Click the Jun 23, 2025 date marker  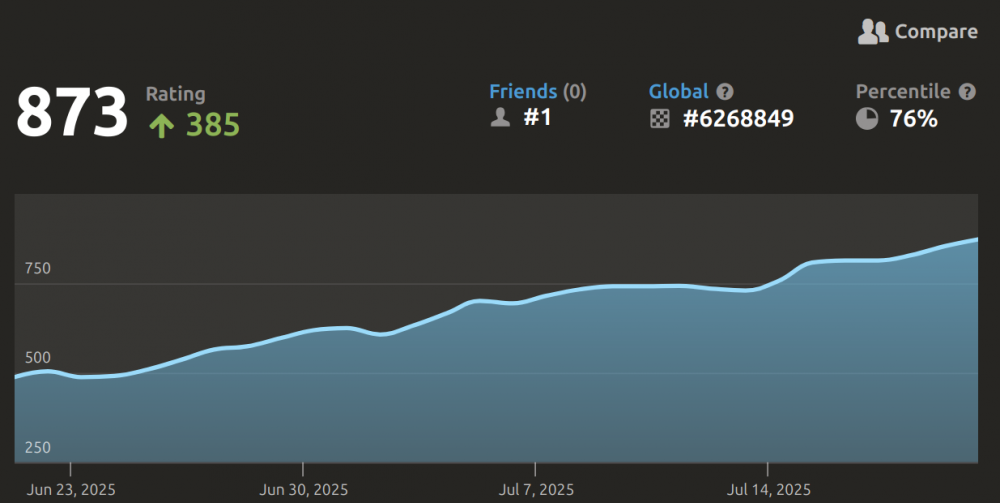[71, 489]
